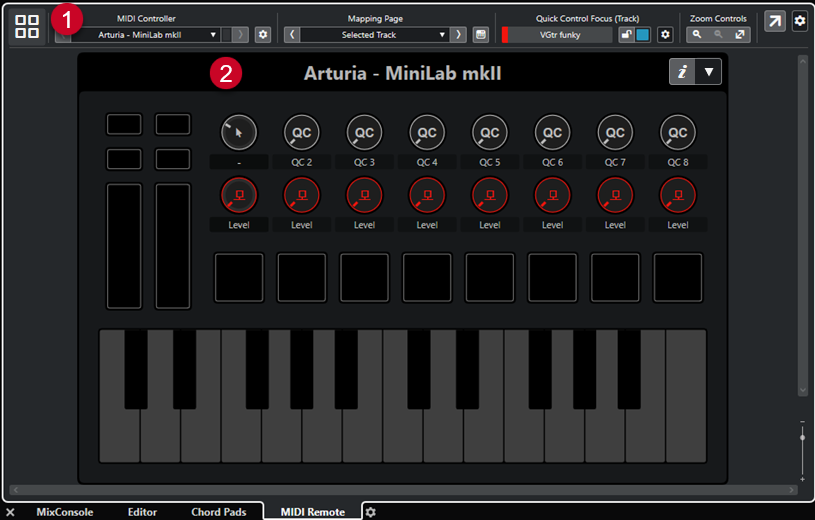Screen dimensions: 815x520
Task: Expand the controller surface options menu
Action: tap(708, 72)
